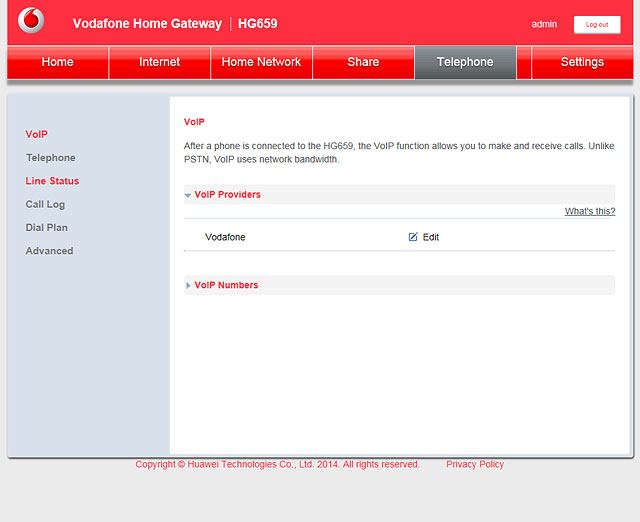The height and width of the screenshot is (522, 640).
Task: Open the Share tab
Action: (x=363, y=62)
